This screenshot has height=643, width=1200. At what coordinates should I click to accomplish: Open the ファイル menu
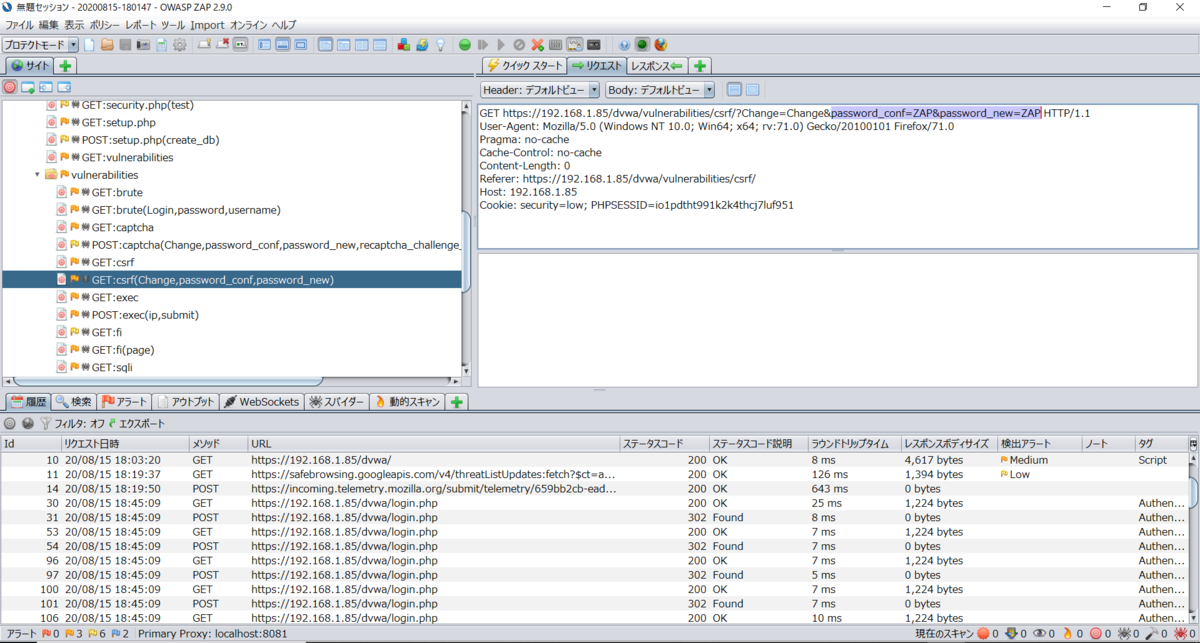[x=19, y=24]
